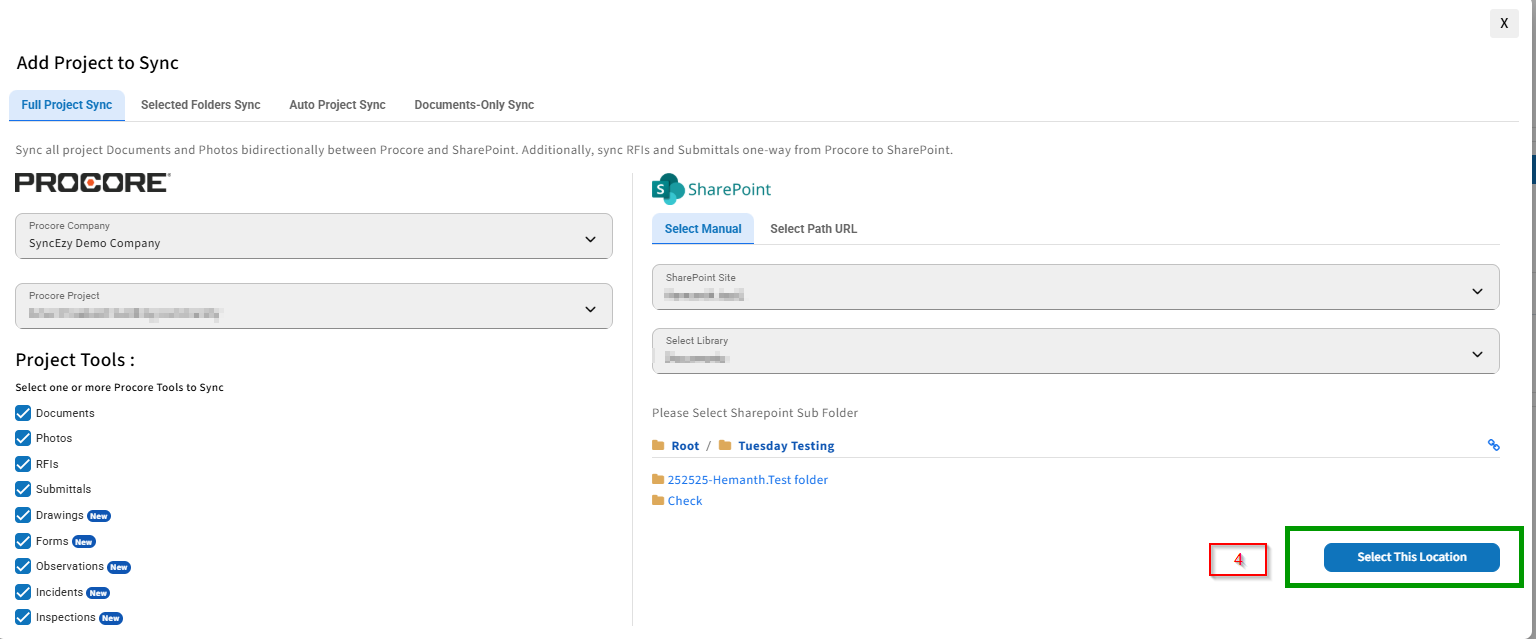Screen dimensions: 1536x639
Task: Navigate to Root in the breadcrumb
Action: [685, 446]
